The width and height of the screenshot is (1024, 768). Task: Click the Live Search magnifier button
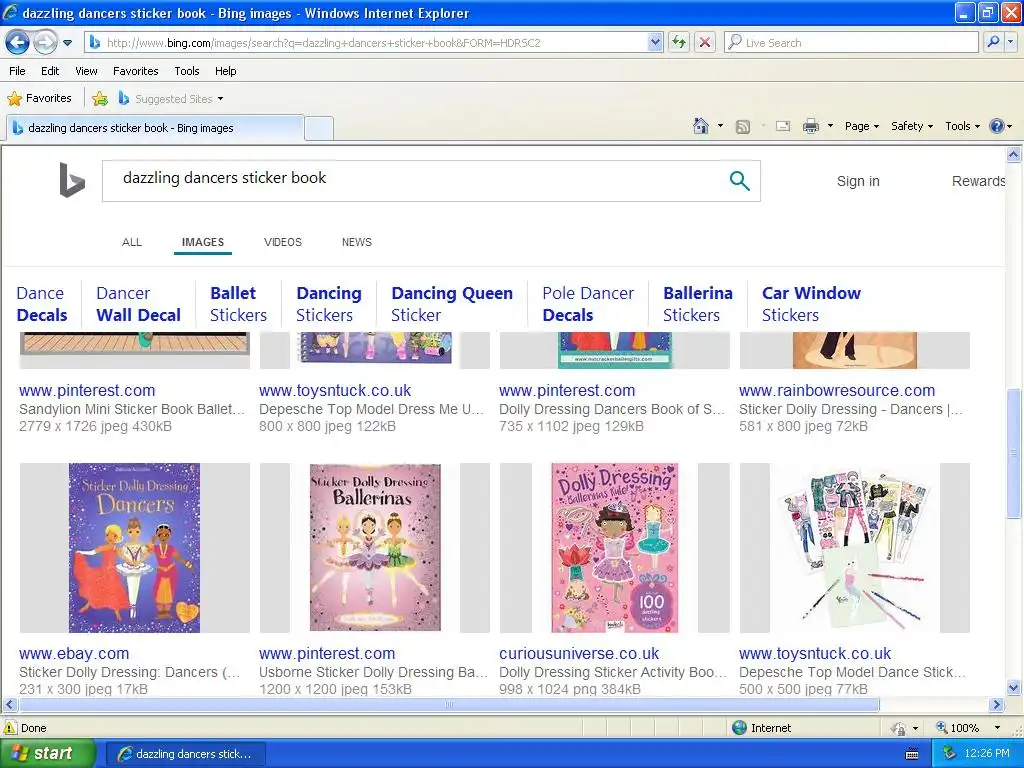click(x=993, y=43)
